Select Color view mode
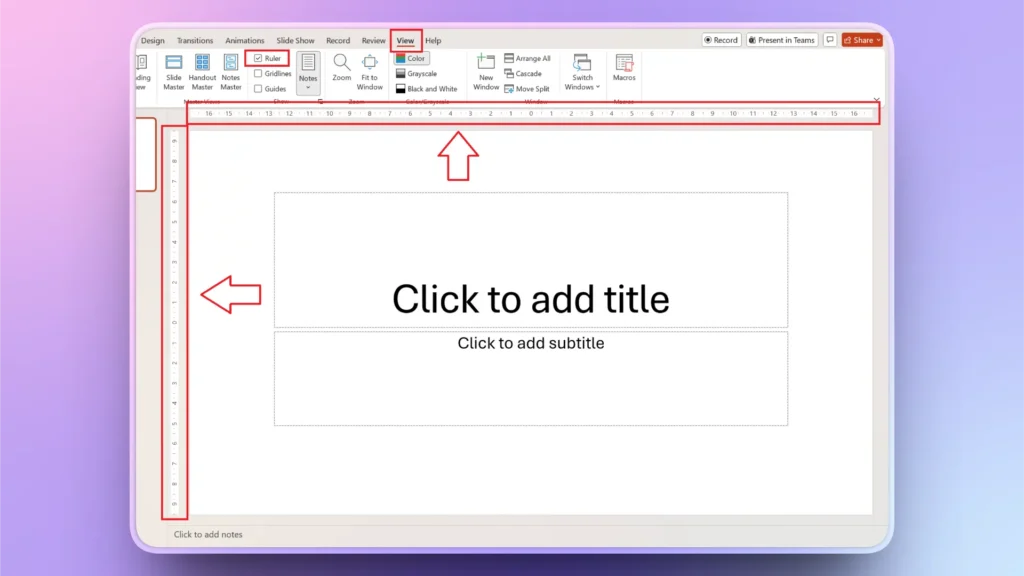This screenshot has width=1024, height=576. click(411, 58)
